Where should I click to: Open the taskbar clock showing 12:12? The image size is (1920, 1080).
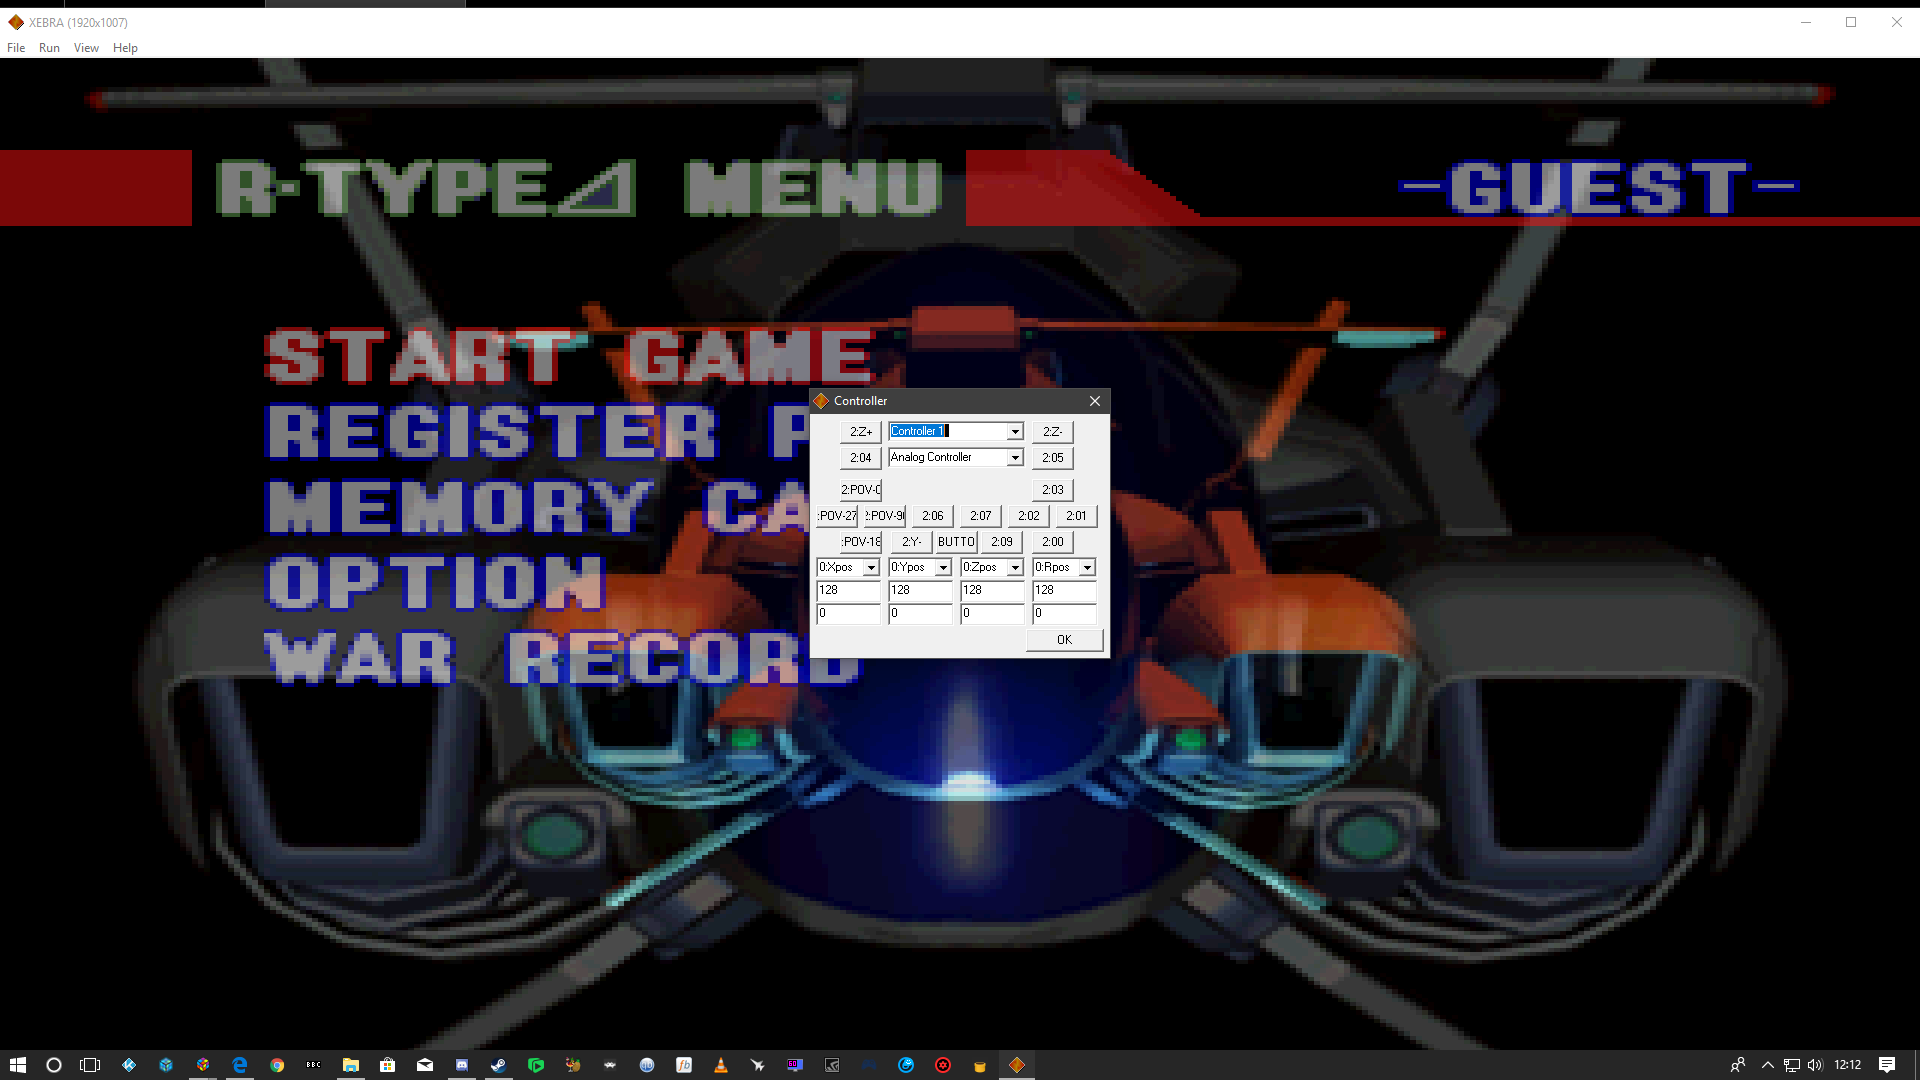pyautogui.click(x=1848, y=1065)
